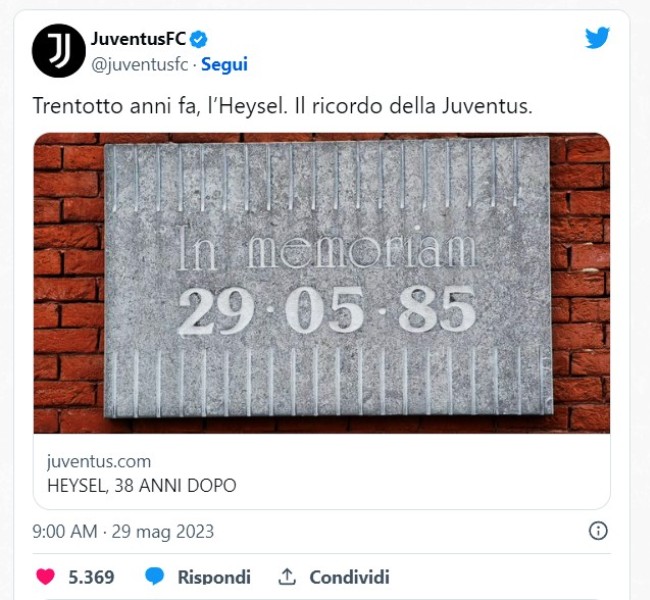Viewport: 650px width, 600px height.
Task: Click the Condividi share label
Action: pos(349,577)
